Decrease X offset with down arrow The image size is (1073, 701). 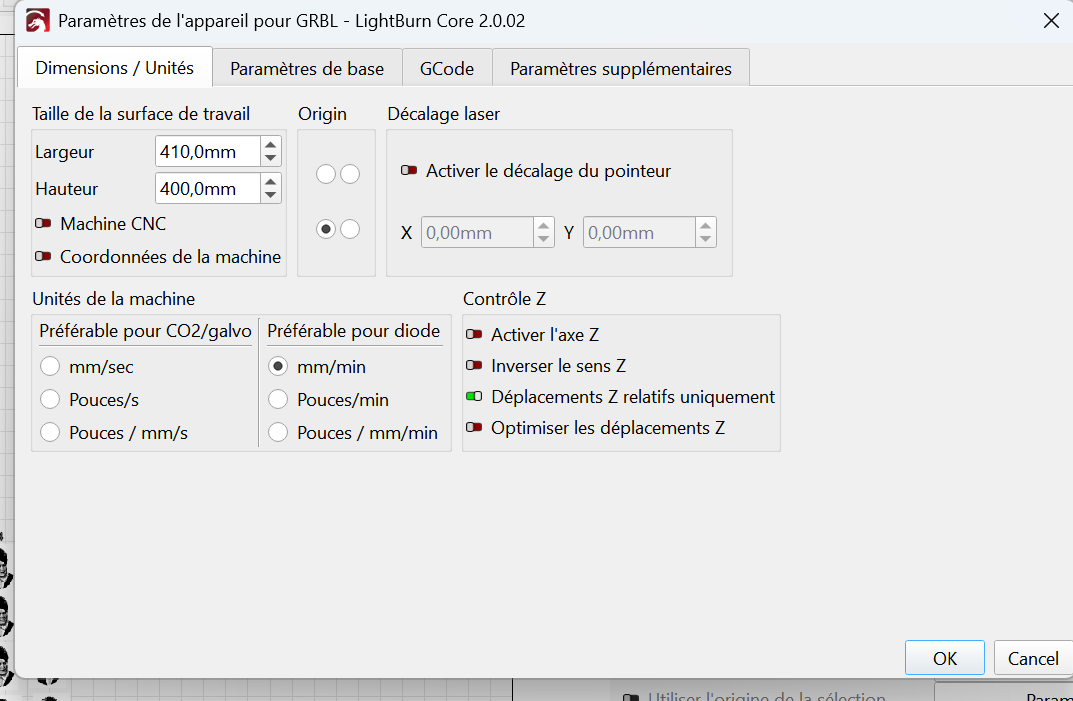pyautogui.click(x=543, y=239)
